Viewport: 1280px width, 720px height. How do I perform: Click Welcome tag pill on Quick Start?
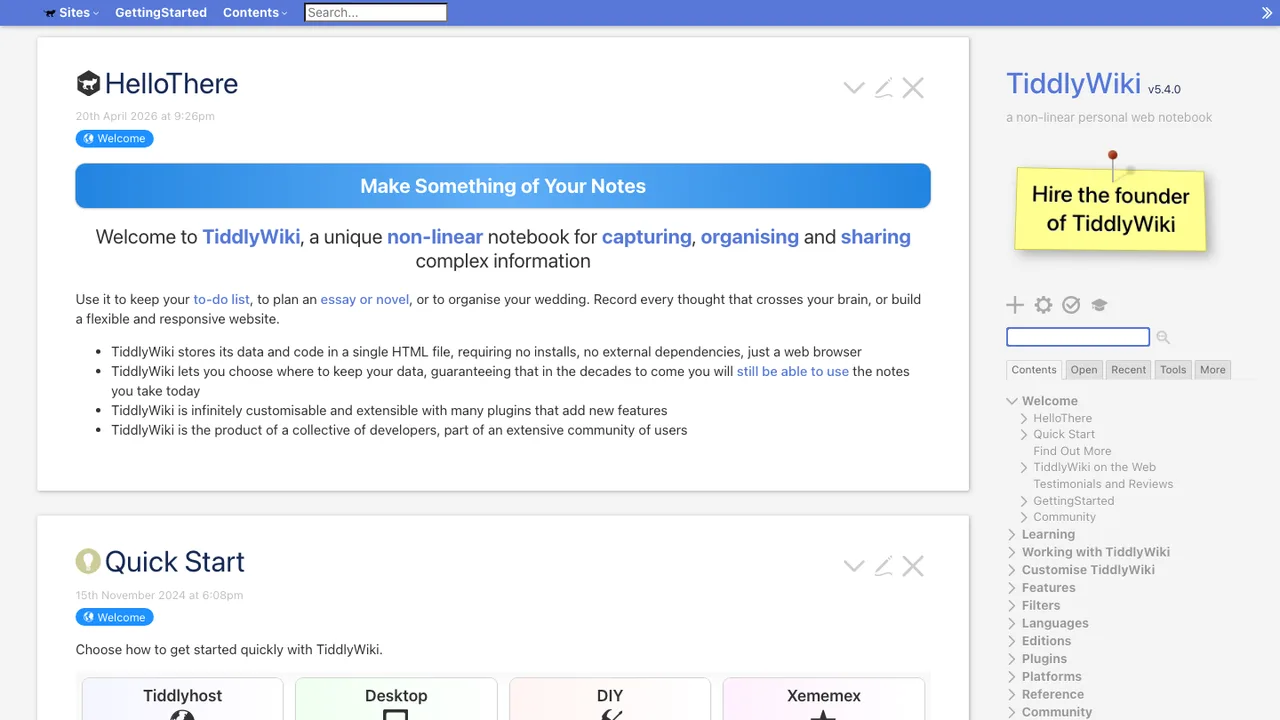click(x=114, y=617)
